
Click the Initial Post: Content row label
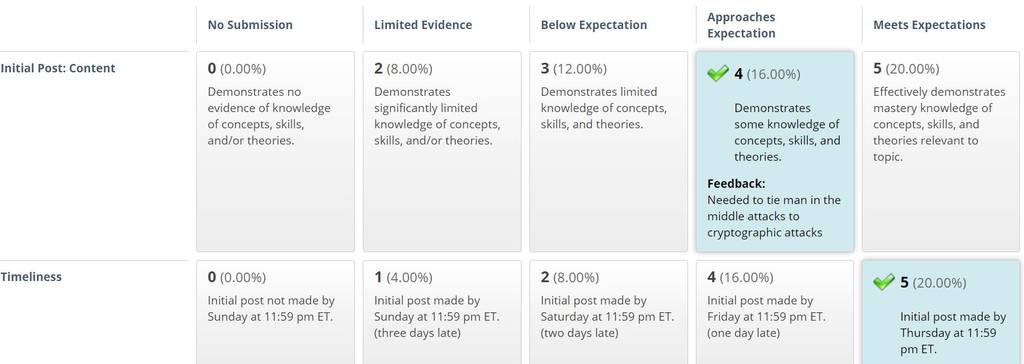[57, 68]
